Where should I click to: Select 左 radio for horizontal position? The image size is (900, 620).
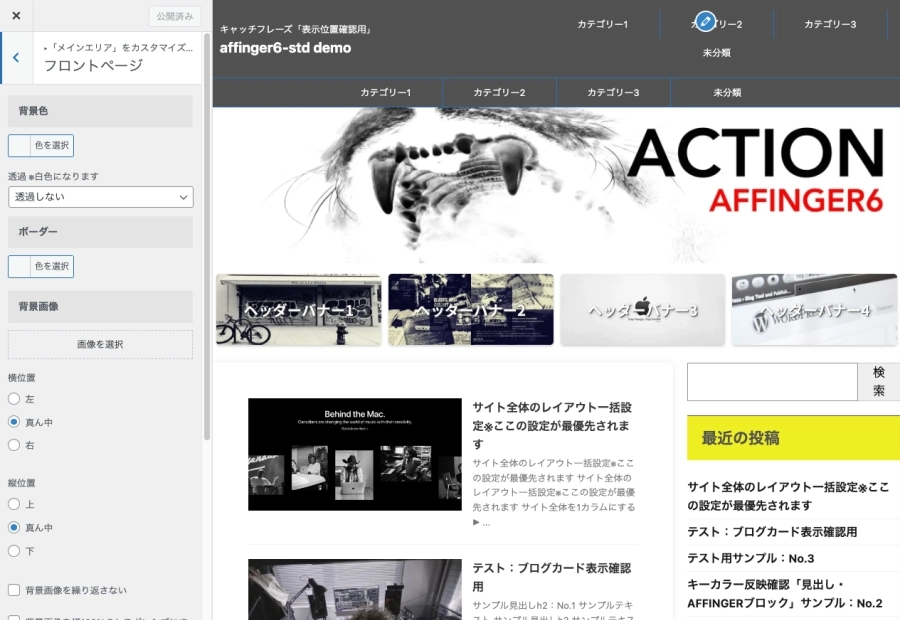pos(14,398)
